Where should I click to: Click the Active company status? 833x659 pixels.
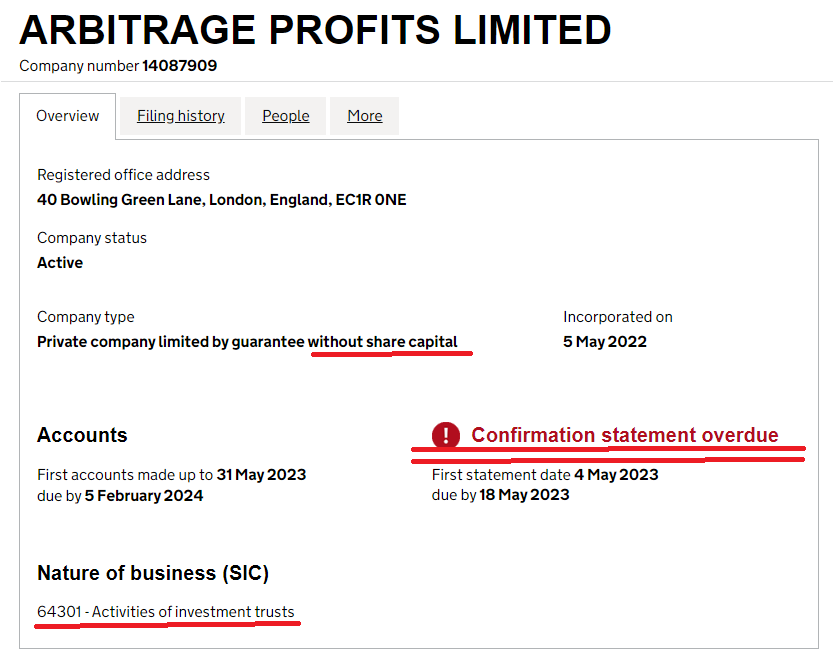coord(60,263)
